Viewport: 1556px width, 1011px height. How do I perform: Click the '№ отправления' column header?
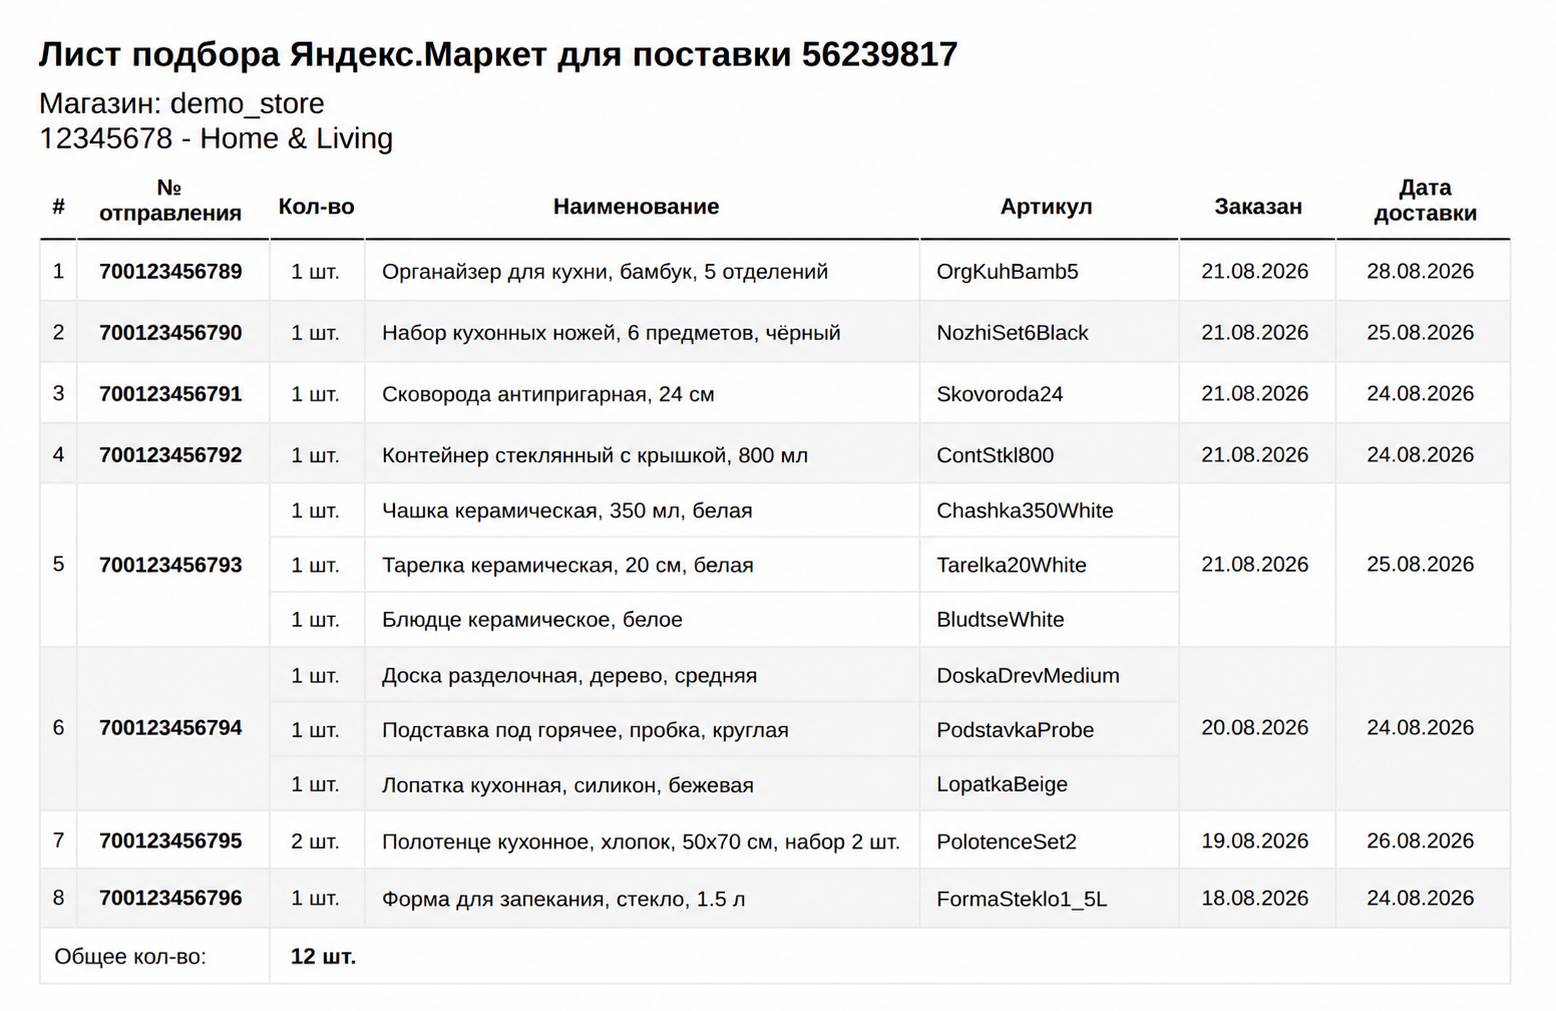pyautogui.click(x=170, y=200)
